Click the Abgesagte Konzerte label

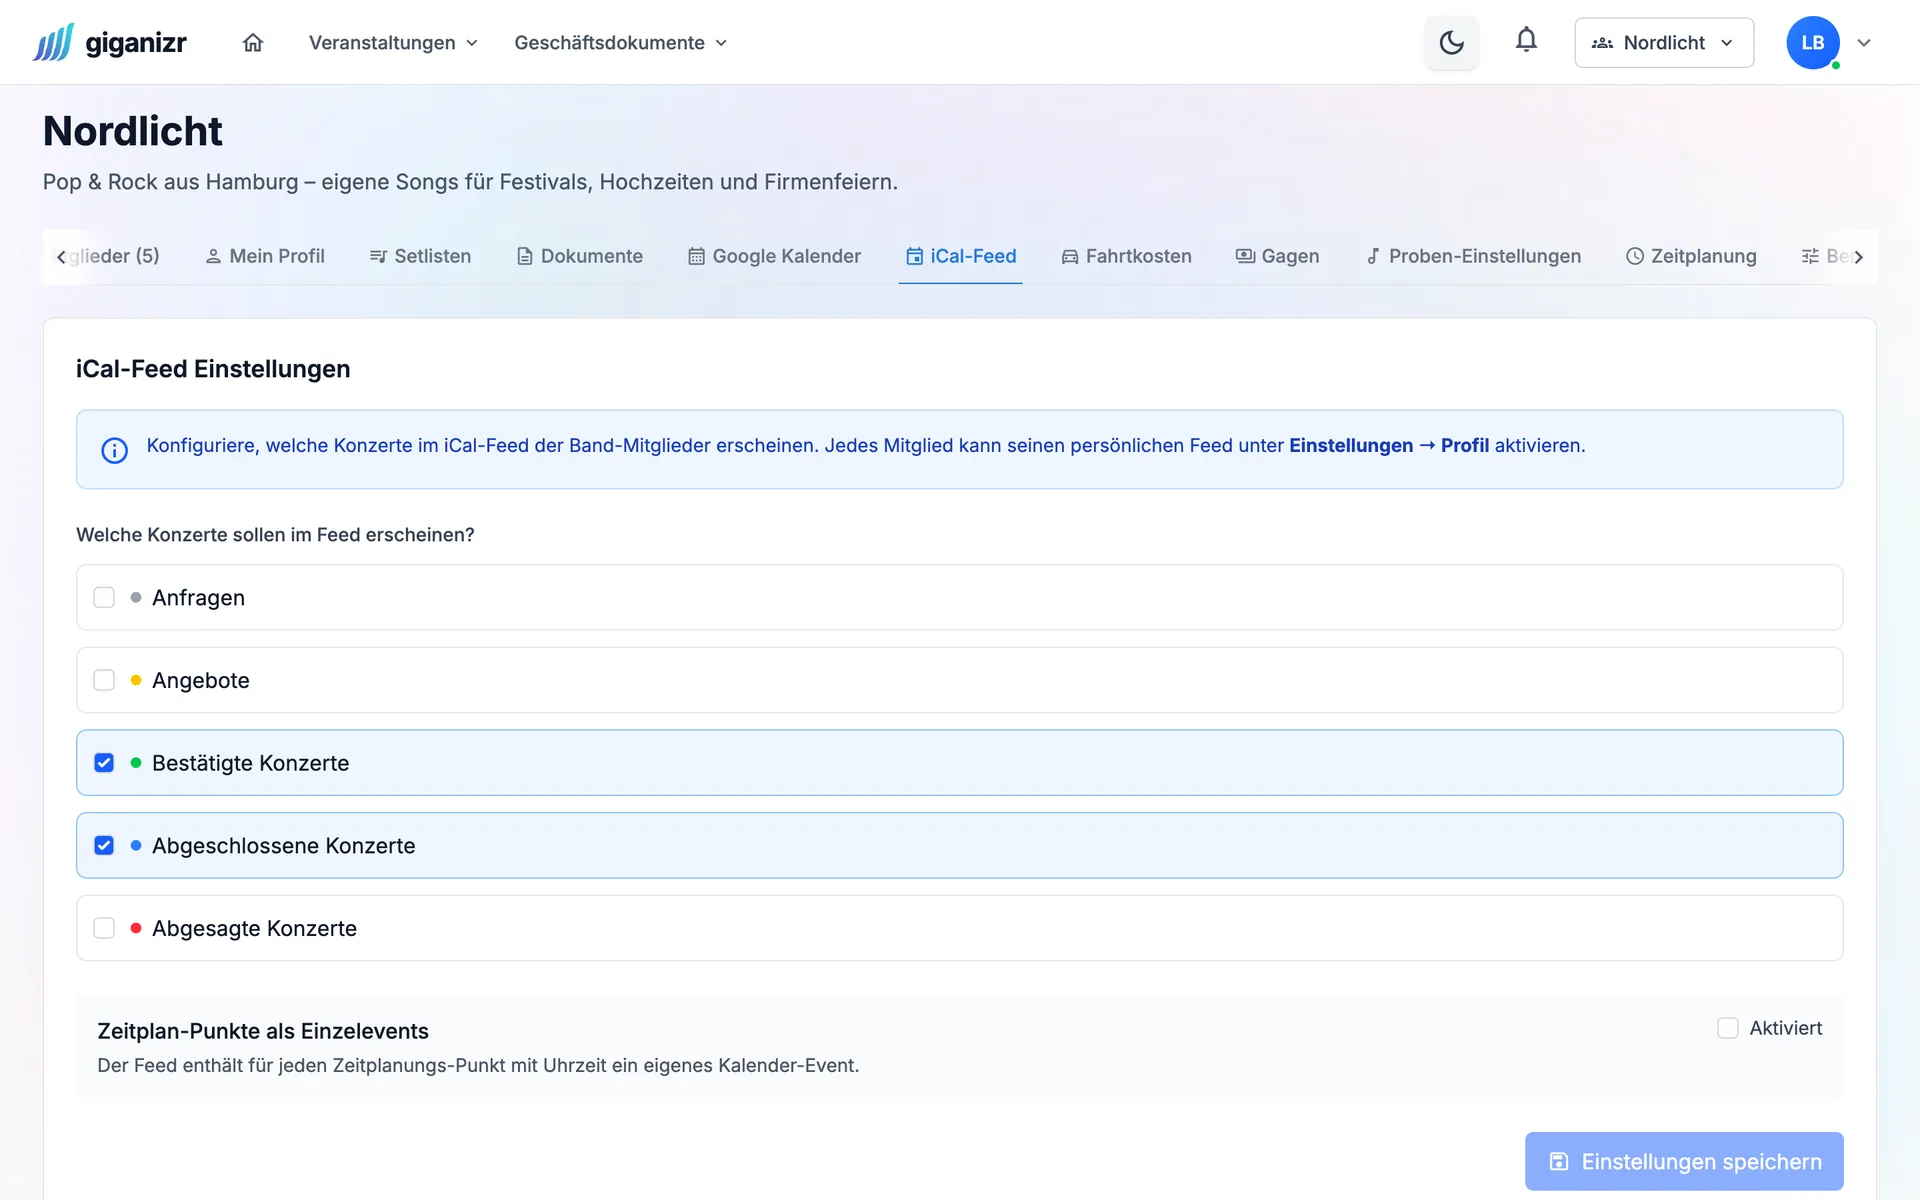[254, 929]
